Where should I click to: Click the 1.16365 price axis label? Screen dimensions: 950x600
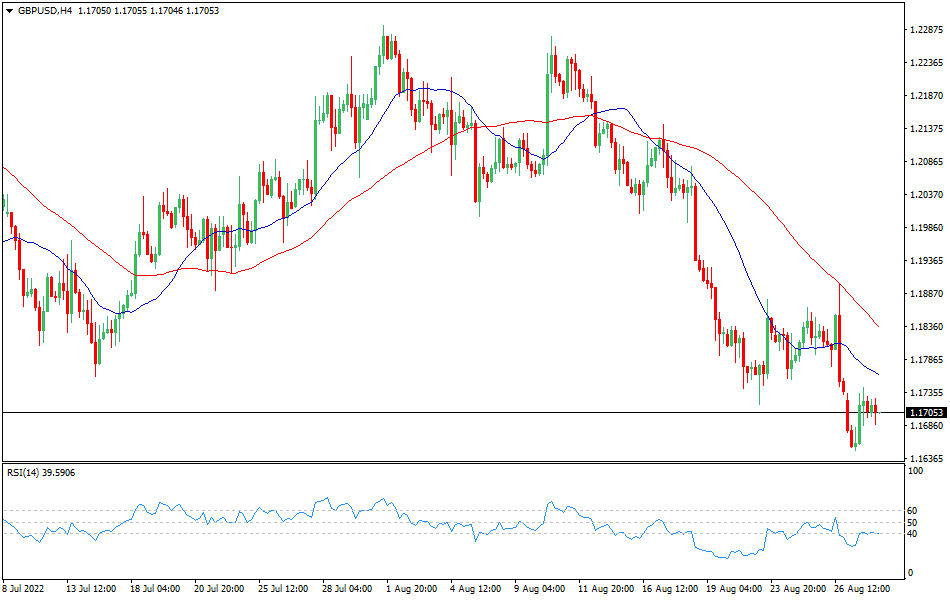coord(925,459)
